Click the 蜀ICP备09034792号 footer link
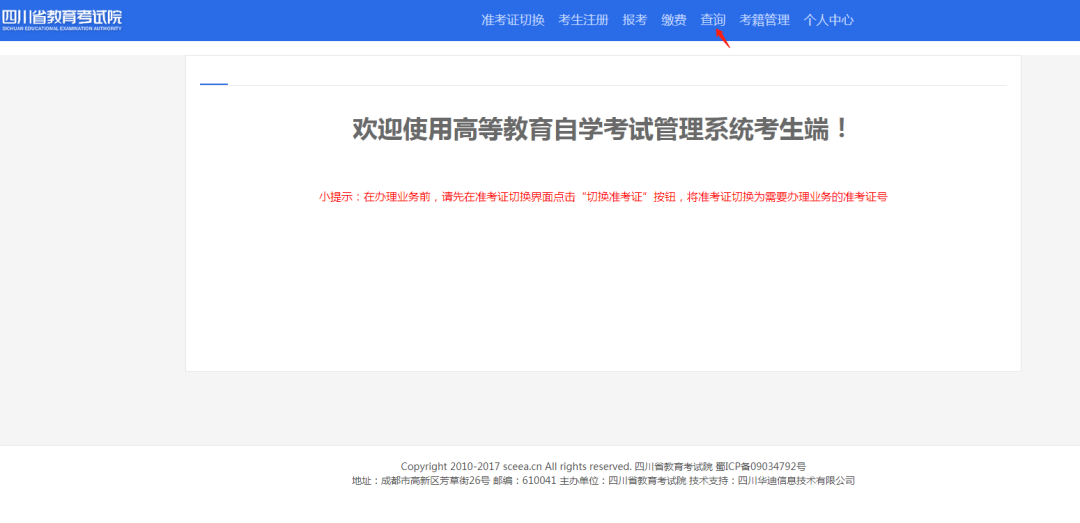Screen dimensions: 1080x523 [x=761, y=466]
